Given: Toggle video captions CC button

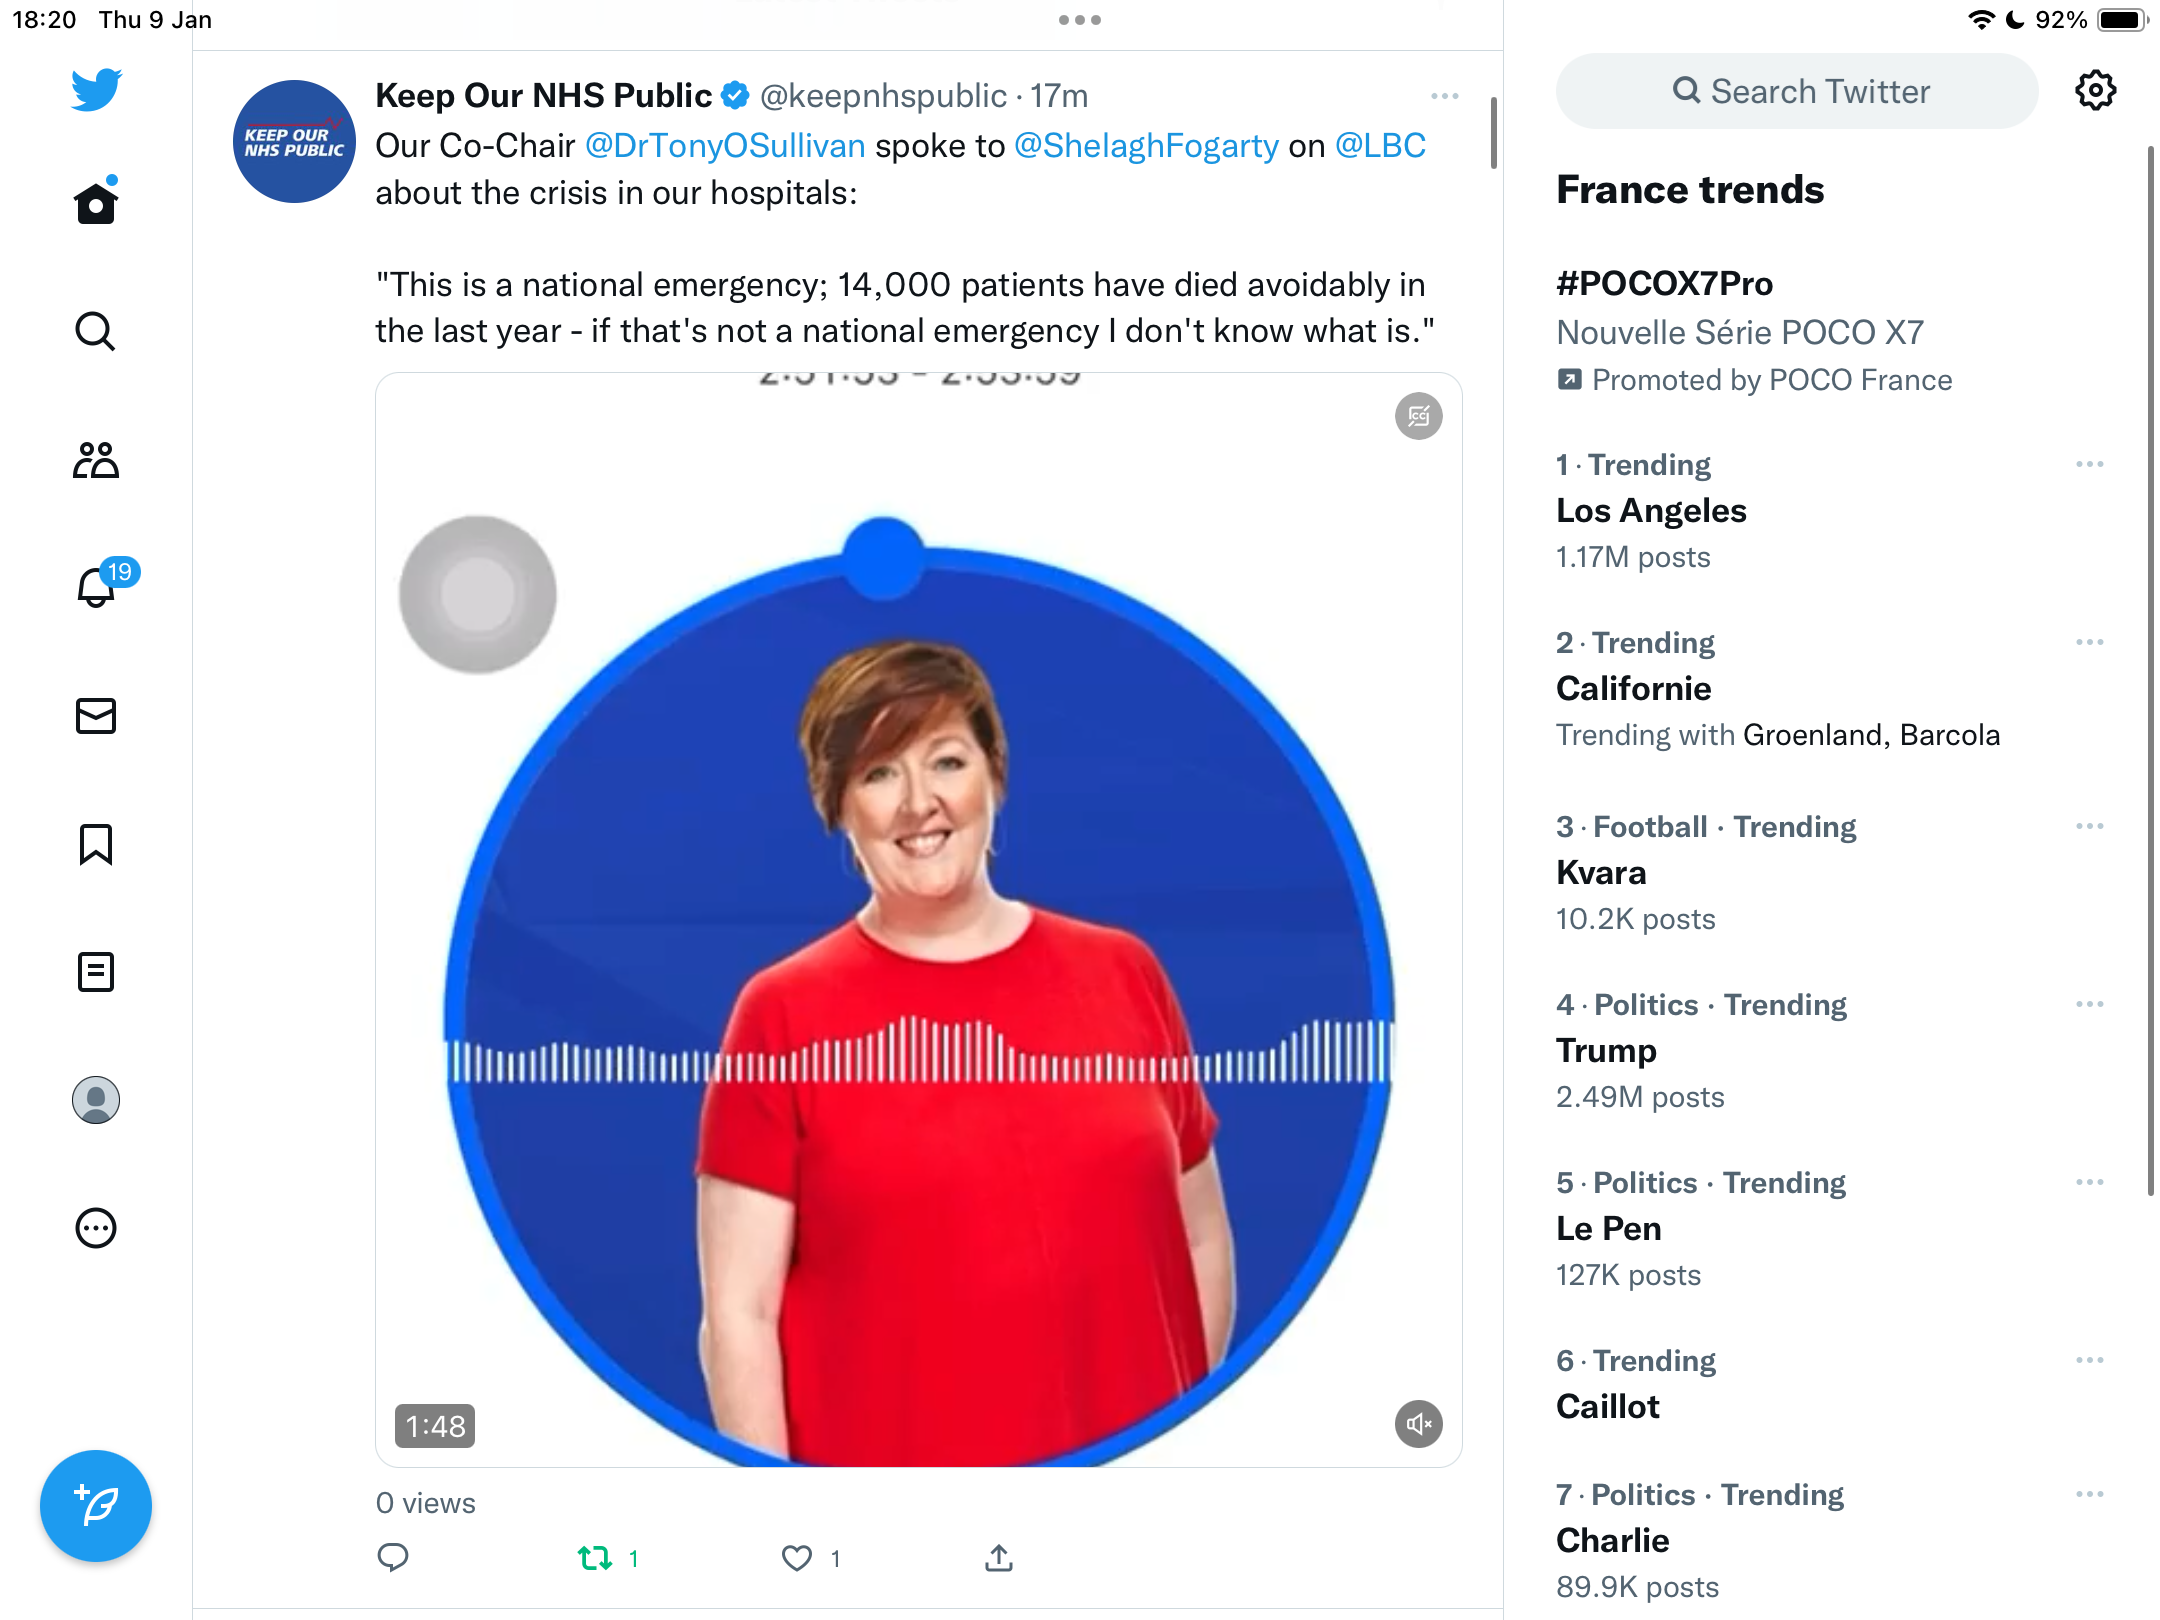Looking at the screenshot, I should tap(1418, 416).
